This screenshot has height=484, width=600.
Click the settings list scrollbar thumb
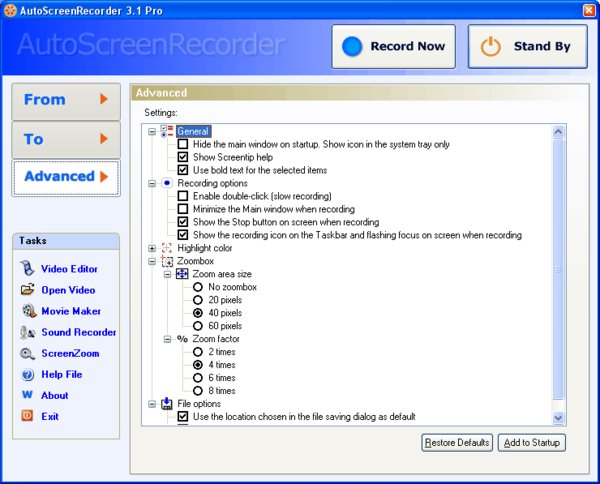(558, 269)
